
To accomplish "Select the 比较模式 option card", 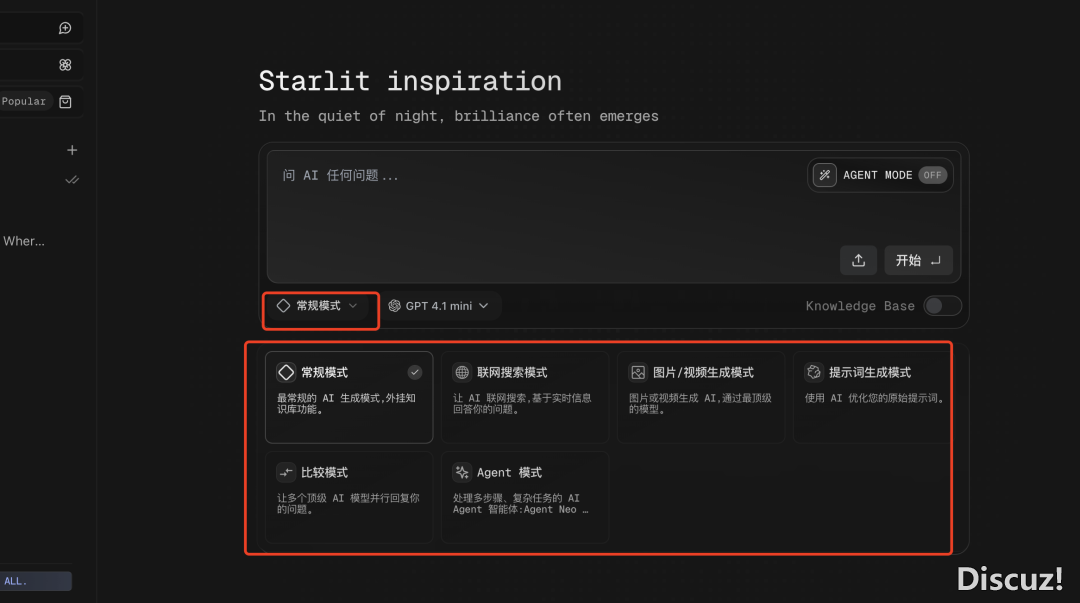I will point(349,497).
